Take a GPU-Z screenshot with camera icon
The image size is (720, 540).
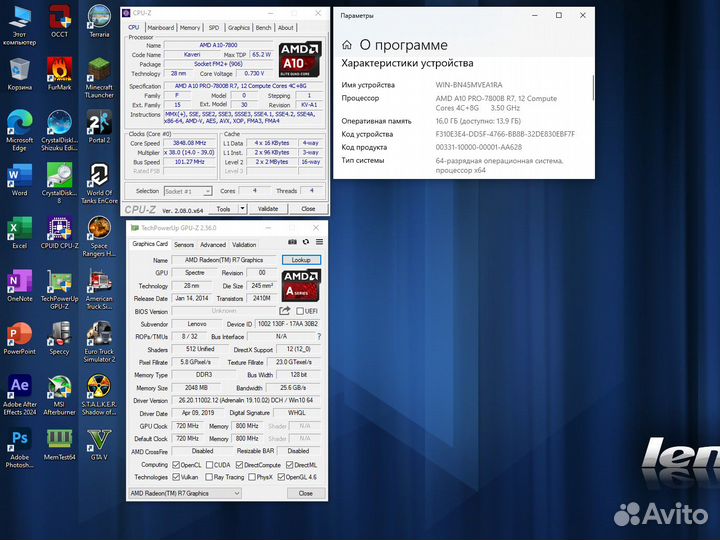click(292, 242)
